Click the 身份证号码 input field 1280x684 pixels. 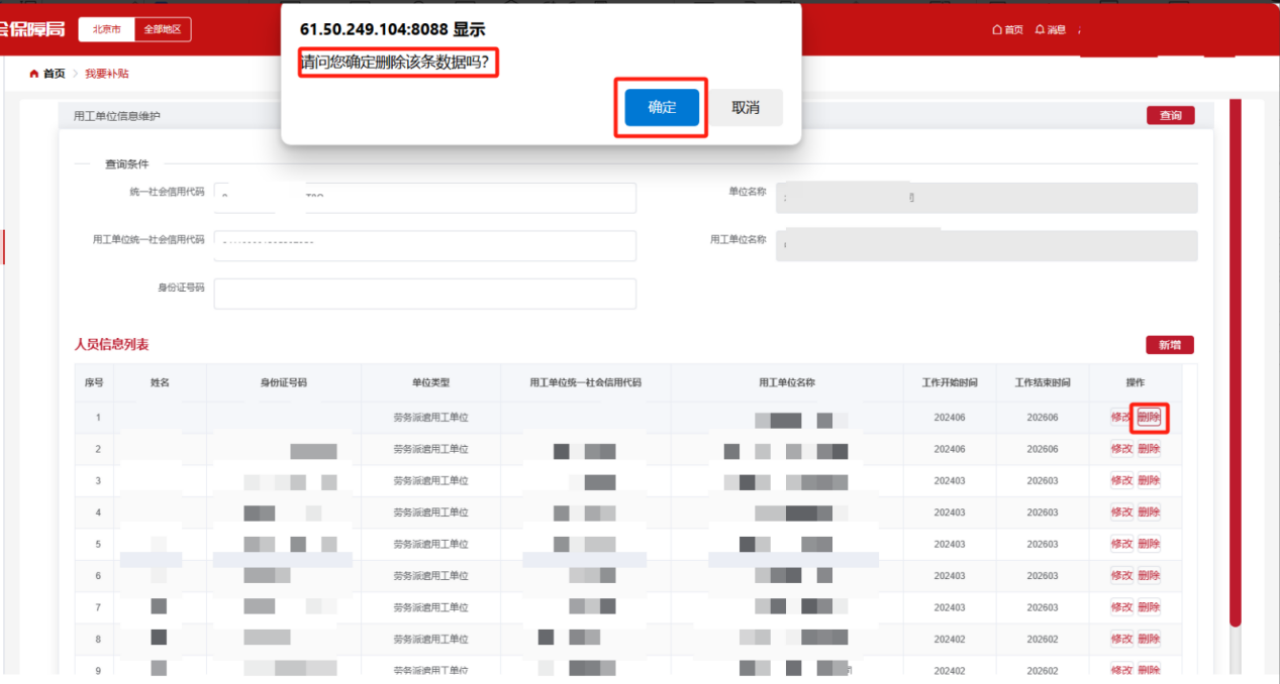pos(425,294)
